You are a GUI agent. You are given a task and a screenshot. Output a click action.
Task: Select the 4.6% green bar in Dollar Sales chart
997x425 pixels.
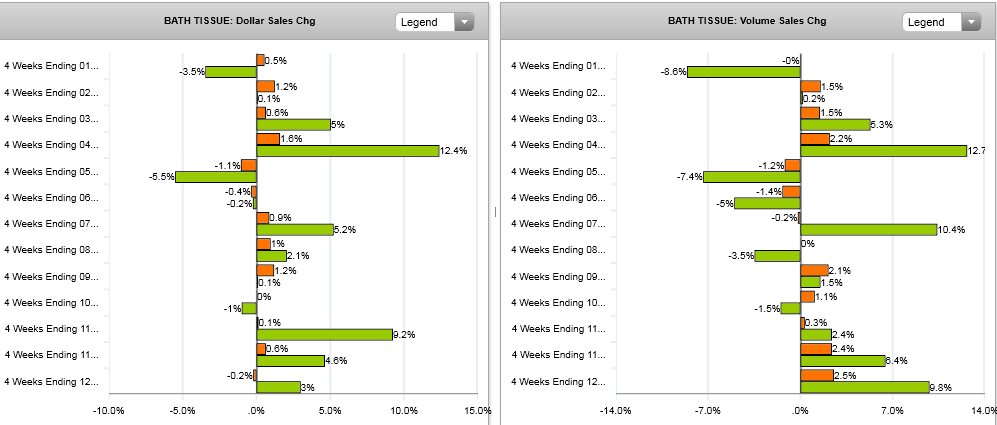tap(290, 360)
